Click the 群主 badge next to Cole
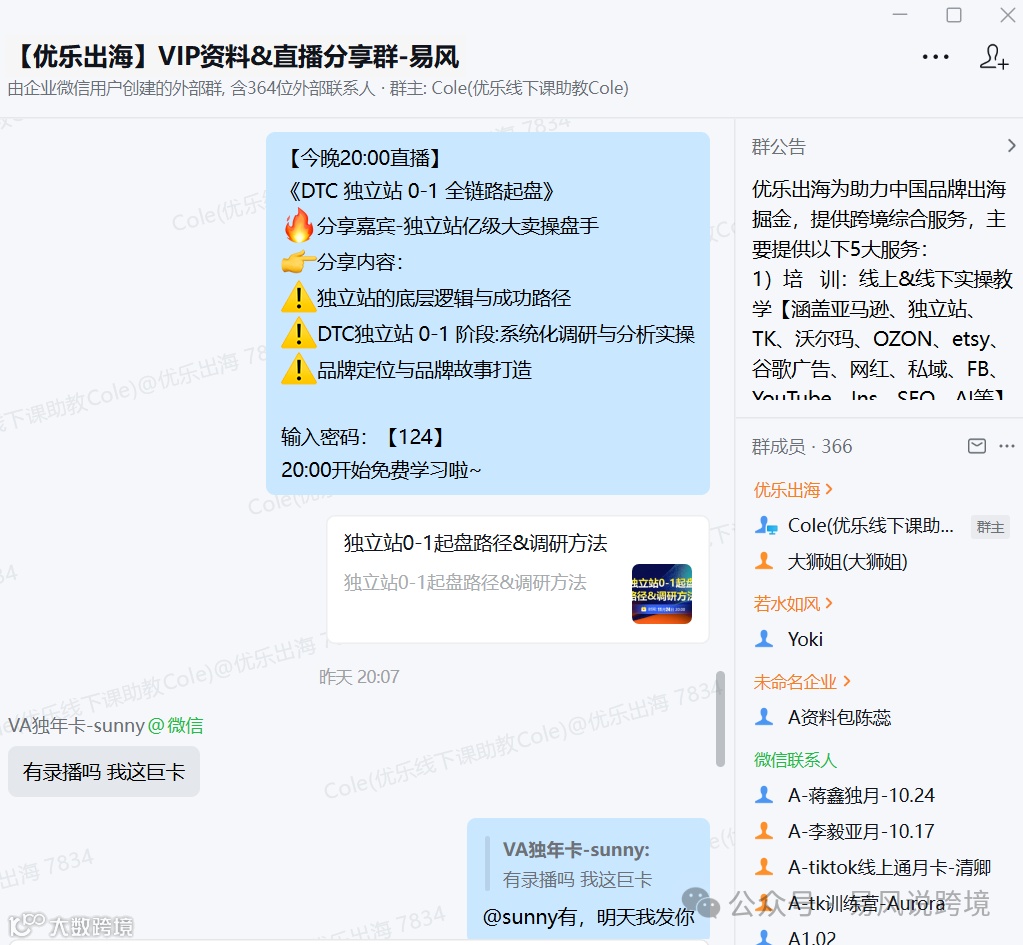Screen dimensions: 1023x945 990,527
